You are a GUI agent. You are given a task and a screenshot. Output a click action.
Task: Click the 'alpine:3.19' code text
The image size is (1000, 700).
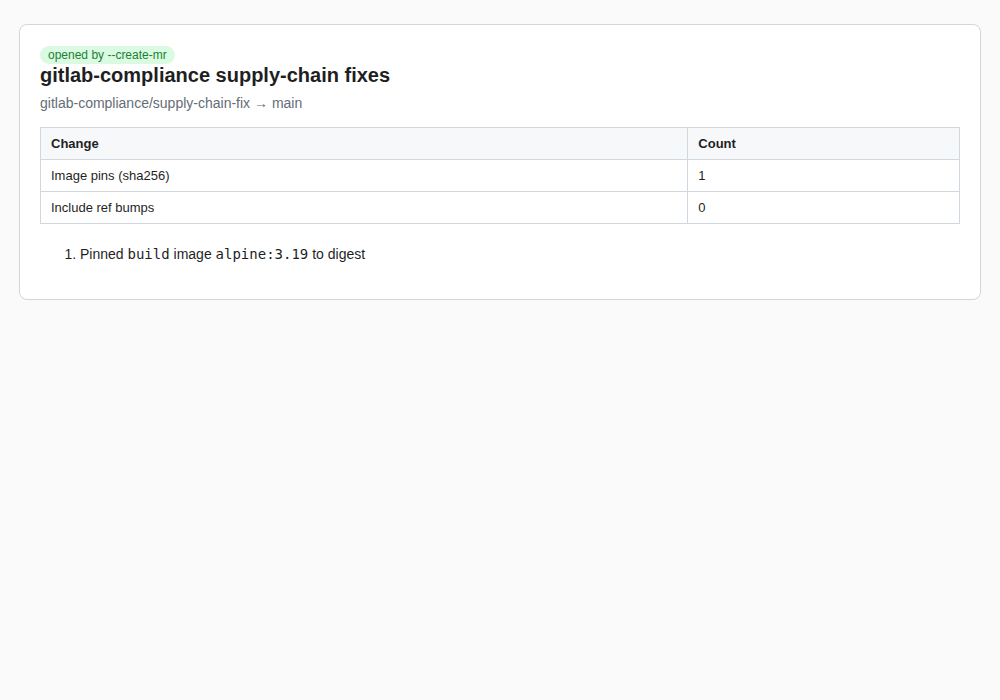point(261,254)
